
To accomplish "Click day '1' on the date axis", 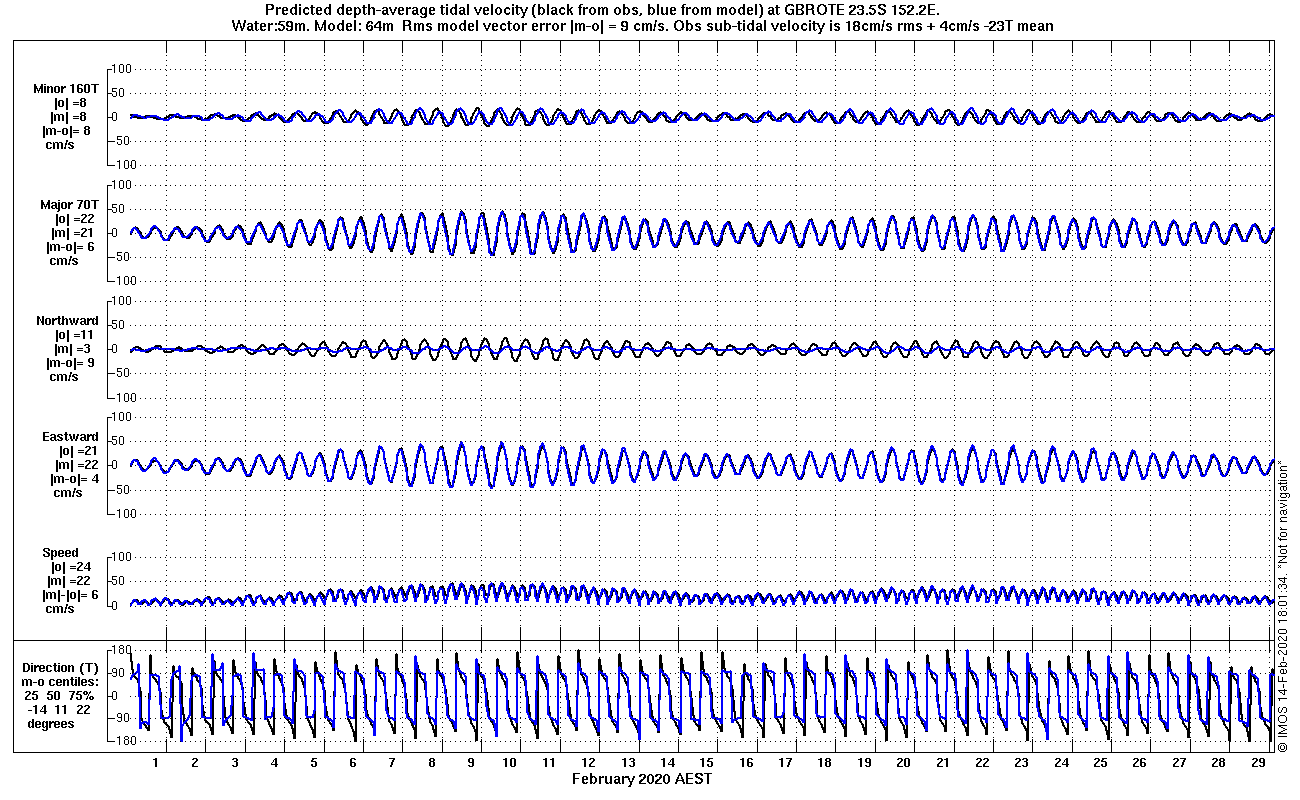I will 156,763.
